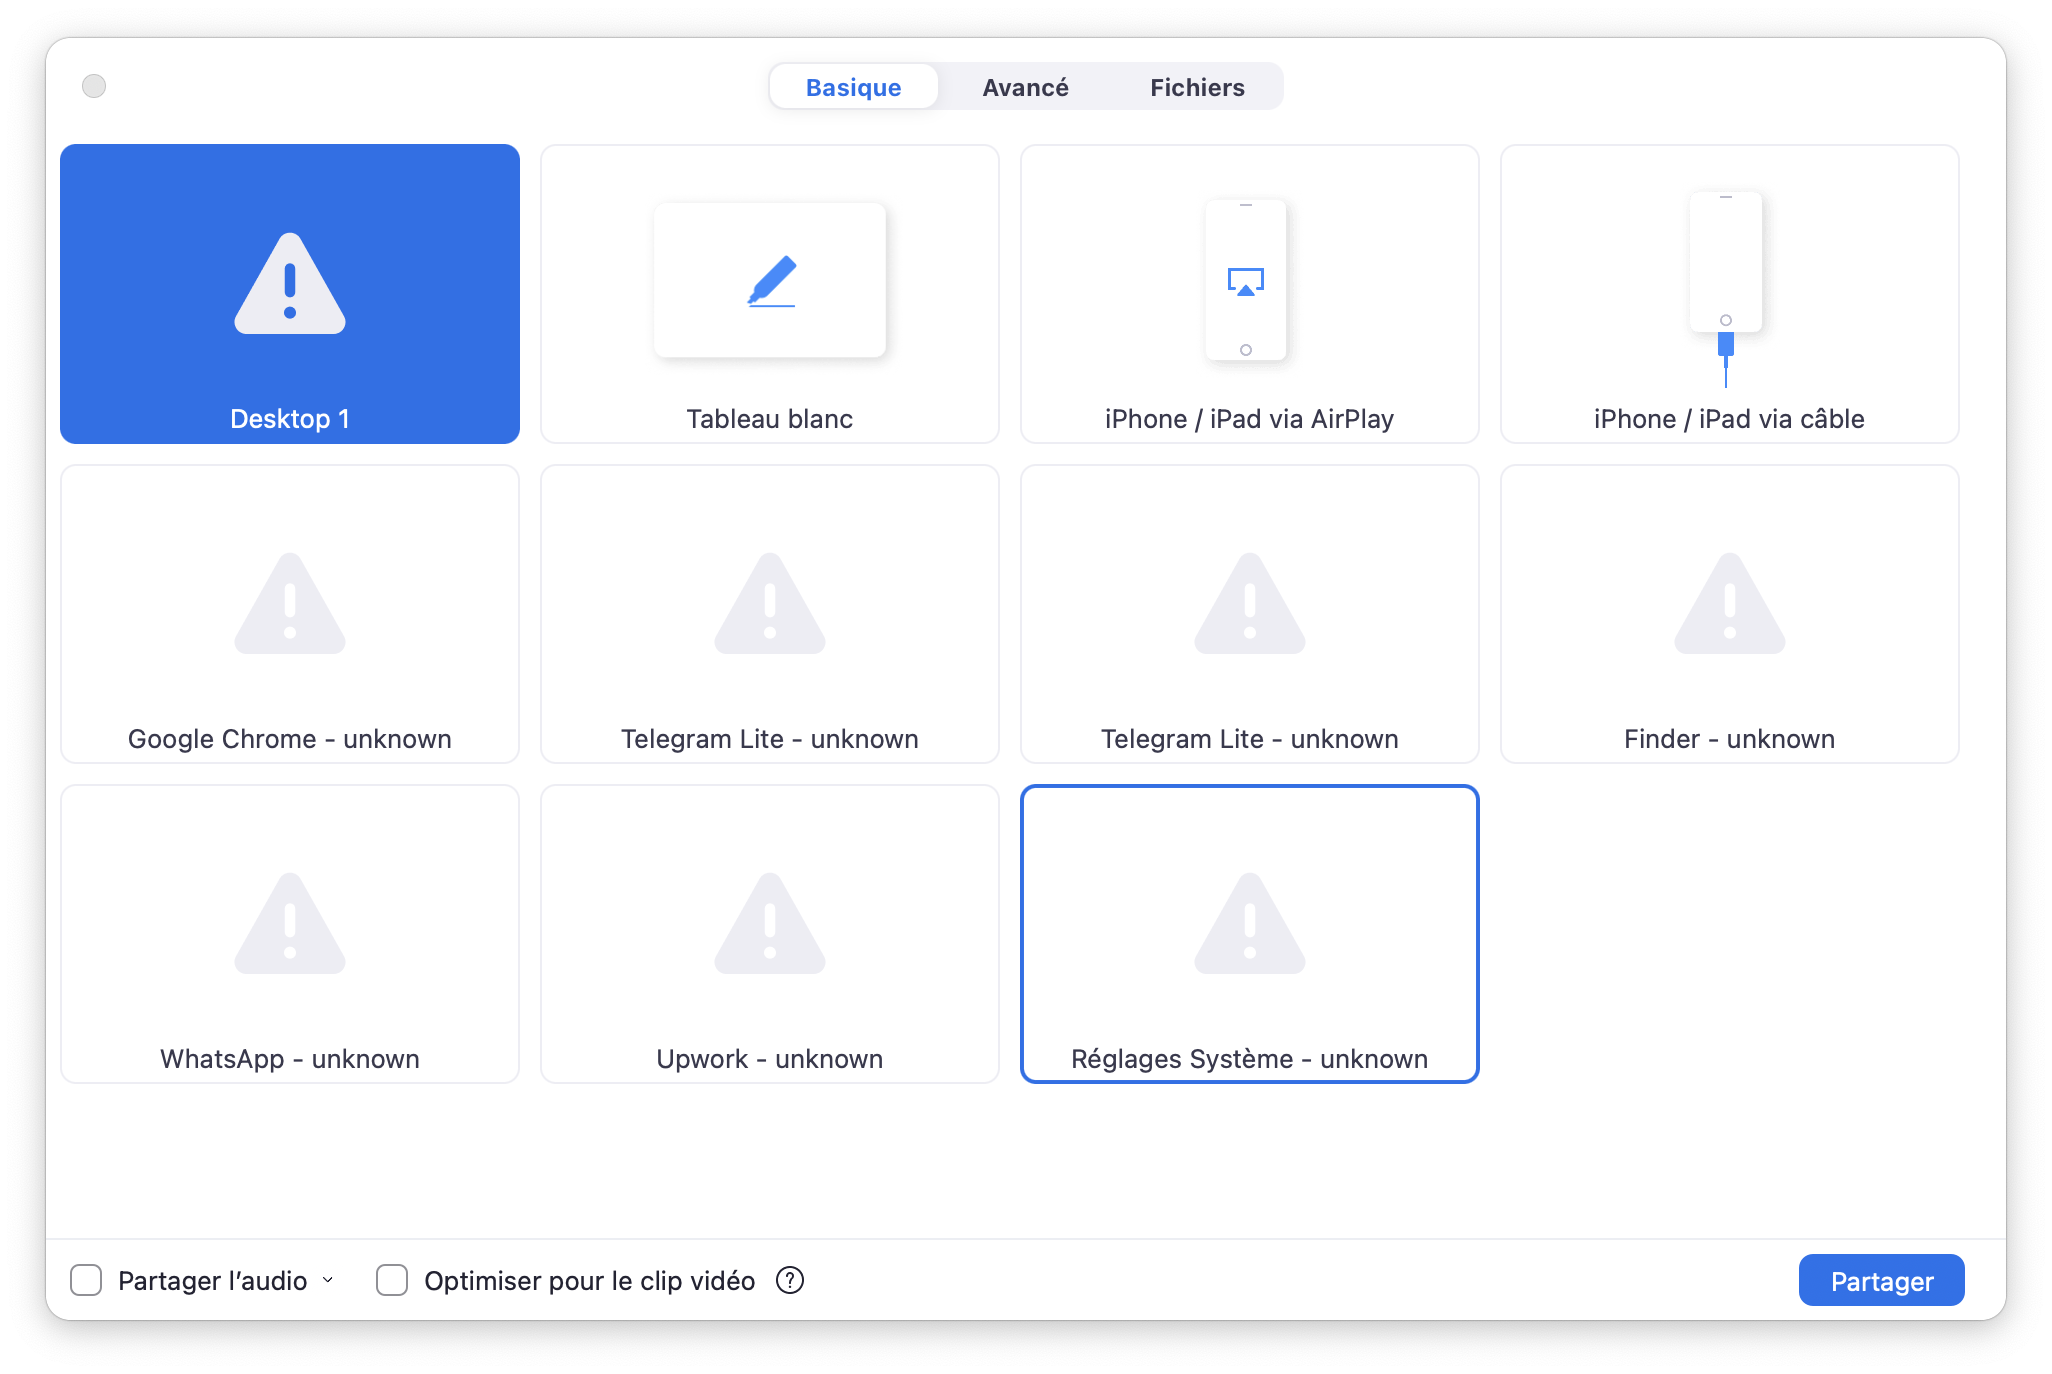Open the Fichiers tab

click(x=1197, y=87)
